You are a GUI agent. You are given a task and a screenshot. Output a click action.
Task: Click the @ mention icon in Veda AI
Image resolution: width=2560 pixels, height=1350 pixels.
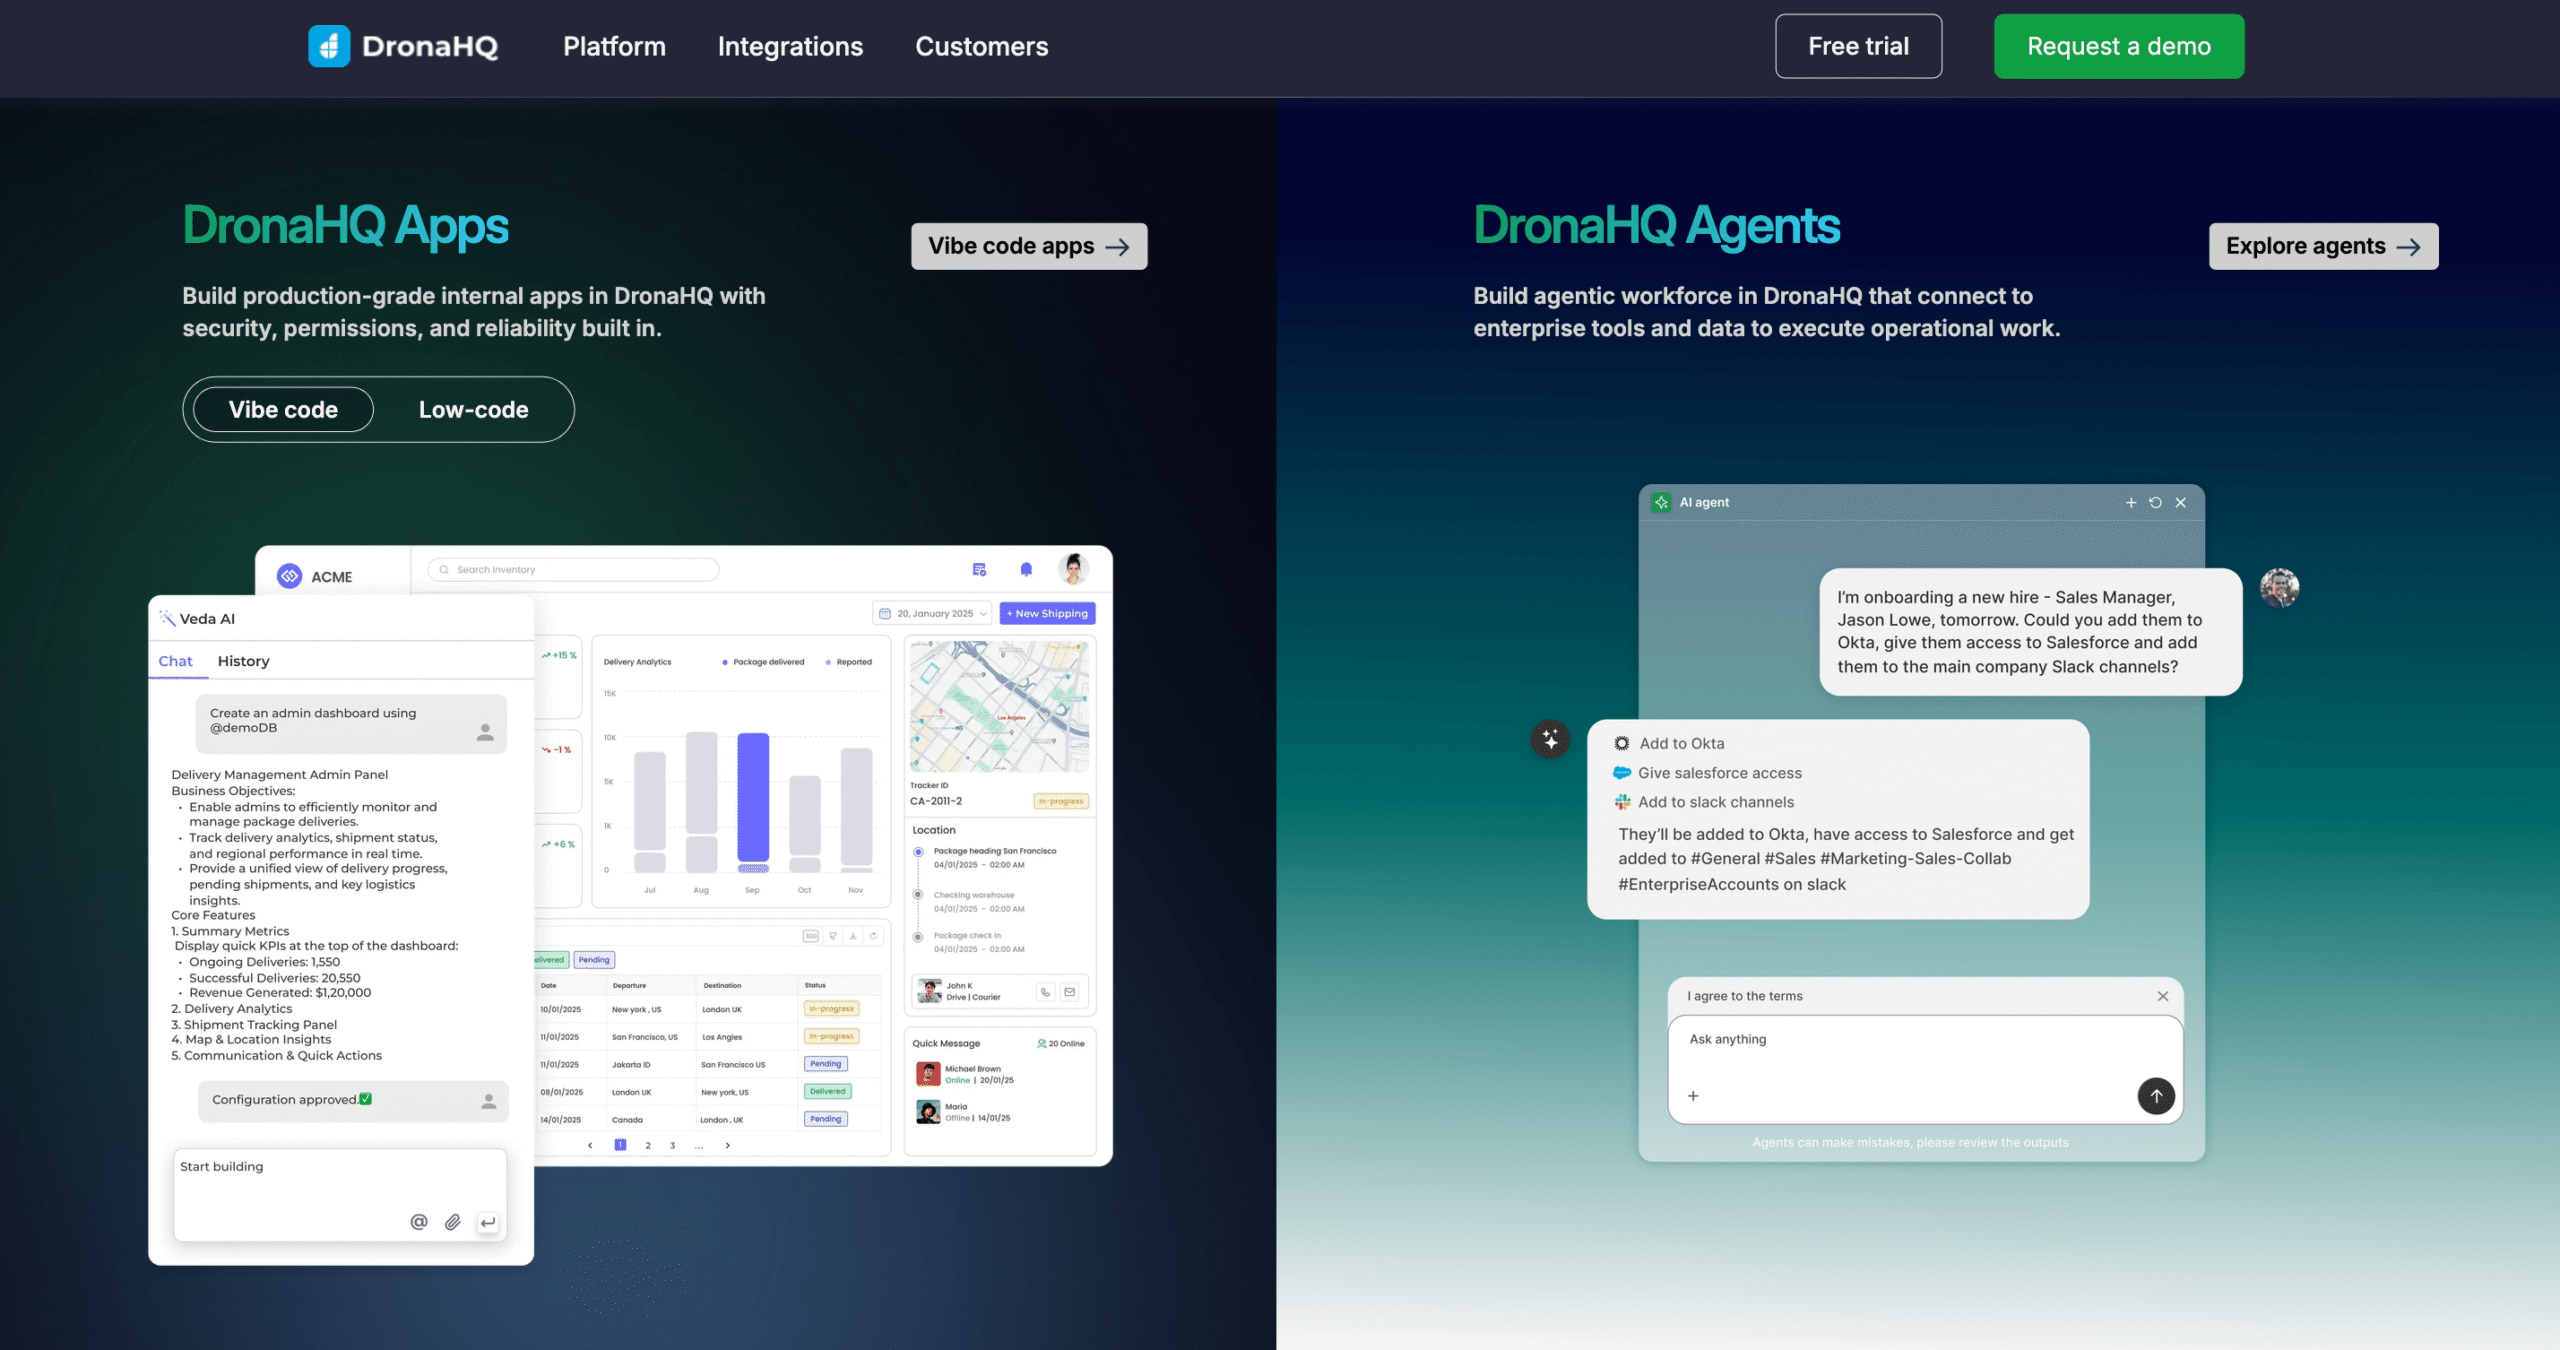click(419, 1222)
